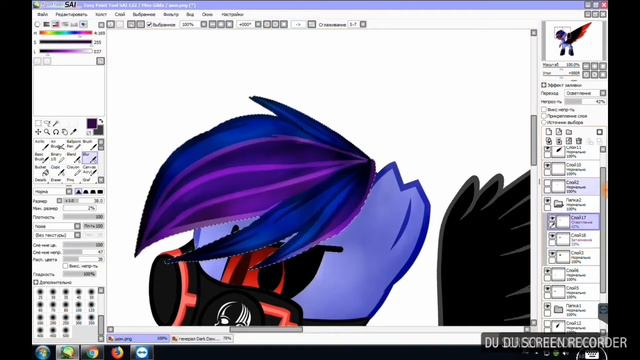Show the RGB slider panel icon
640x360 pixels.
tap(47, 24)
